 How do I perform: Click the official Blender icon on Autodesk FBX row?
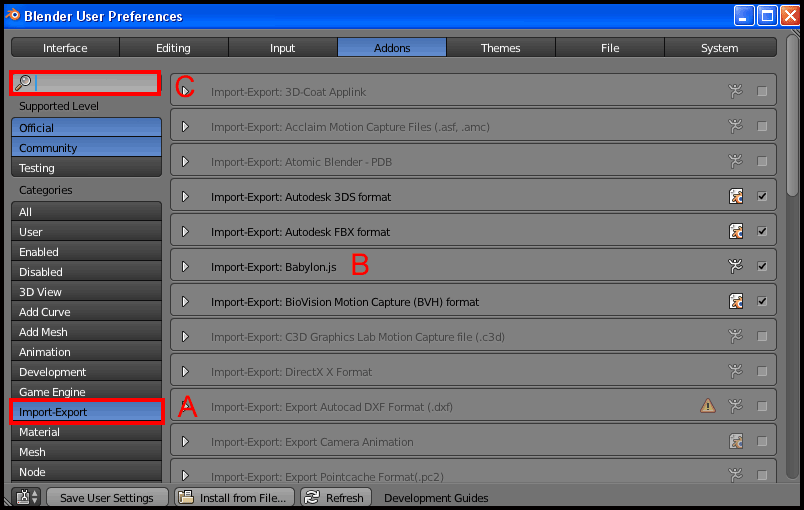pos(736,231)
